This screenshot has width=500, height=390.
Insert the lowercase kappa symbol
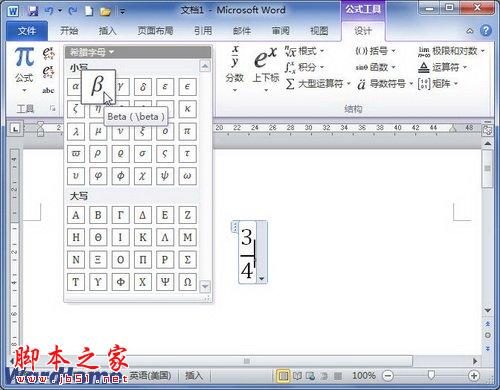[x=187, y=109]
